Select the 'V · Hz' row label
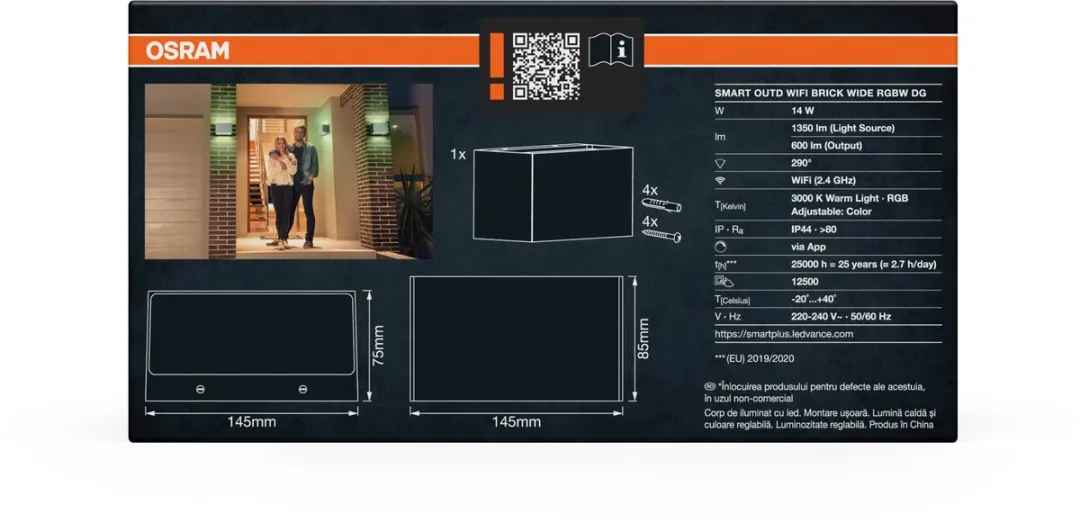Screen dimensions: 1080x523 tap(728, 317)
